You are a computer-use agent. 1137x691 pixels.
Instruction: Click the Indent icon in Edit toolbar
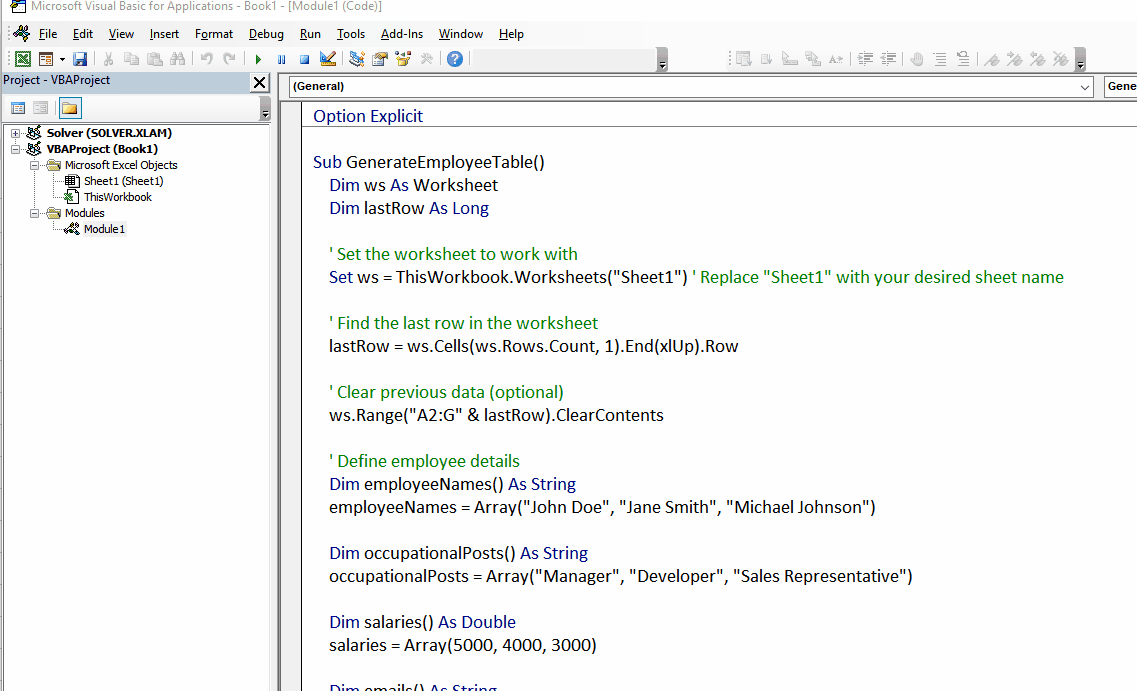point(865,59)
